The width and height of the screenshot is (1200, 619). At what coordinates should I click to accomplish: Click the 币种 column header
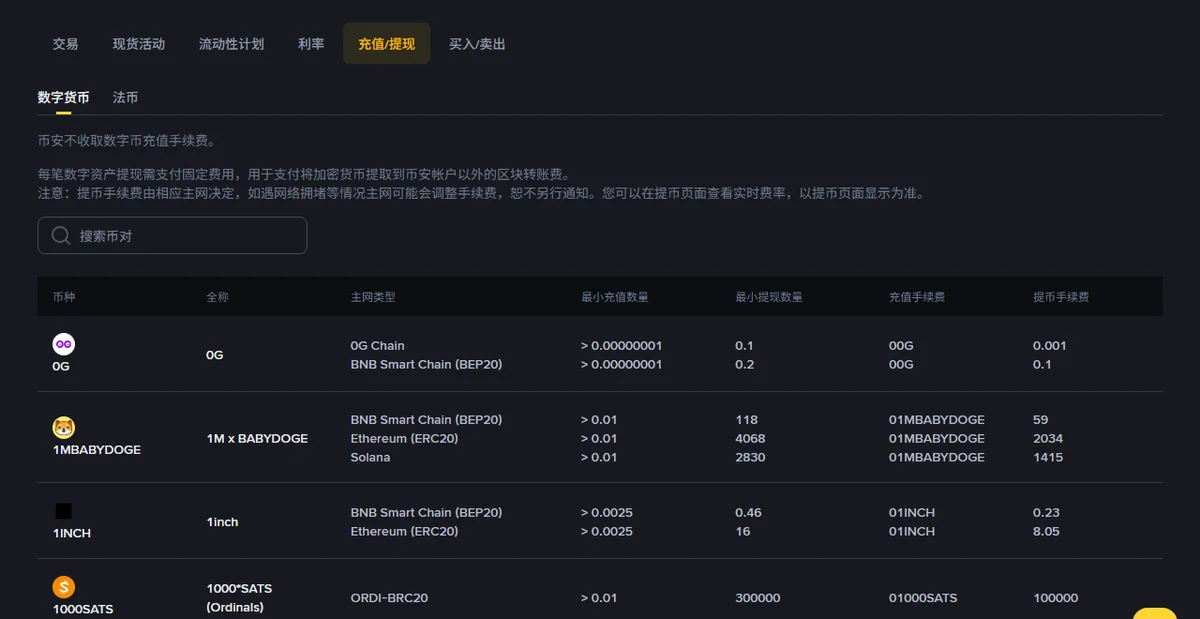pos(65,297)
